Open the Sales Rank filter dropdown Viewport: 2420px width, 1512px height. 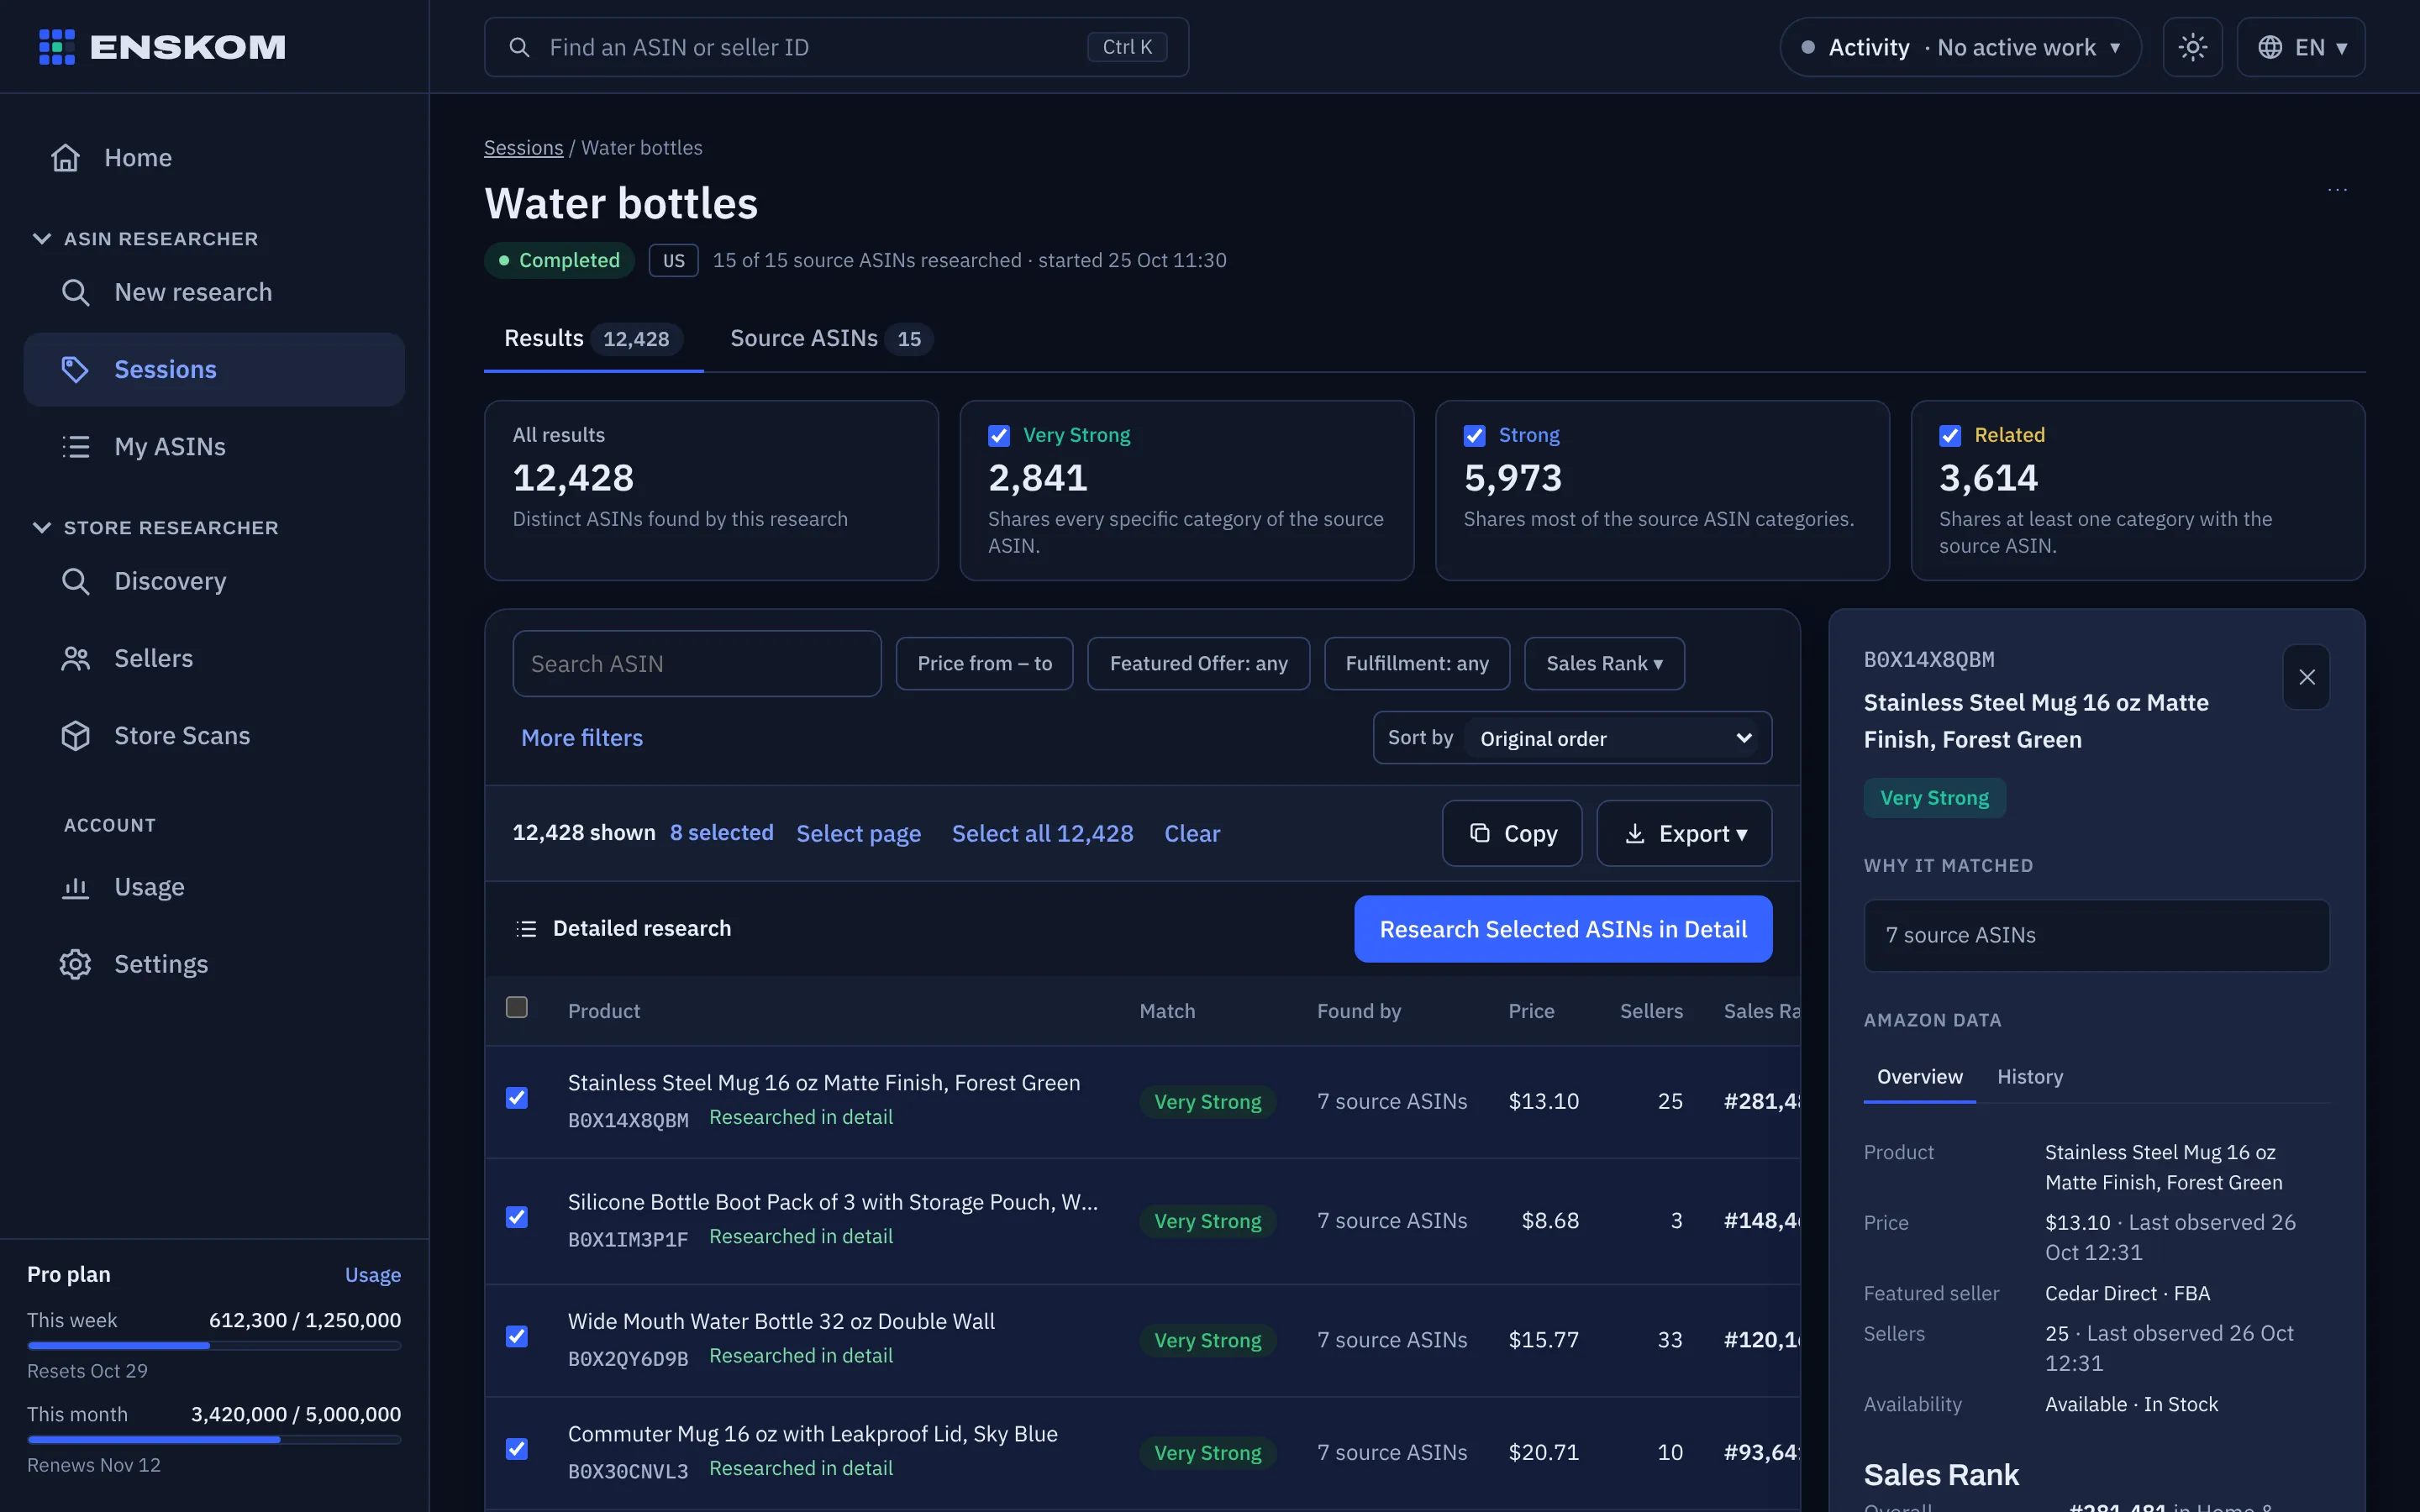[x=1604, y=663]
